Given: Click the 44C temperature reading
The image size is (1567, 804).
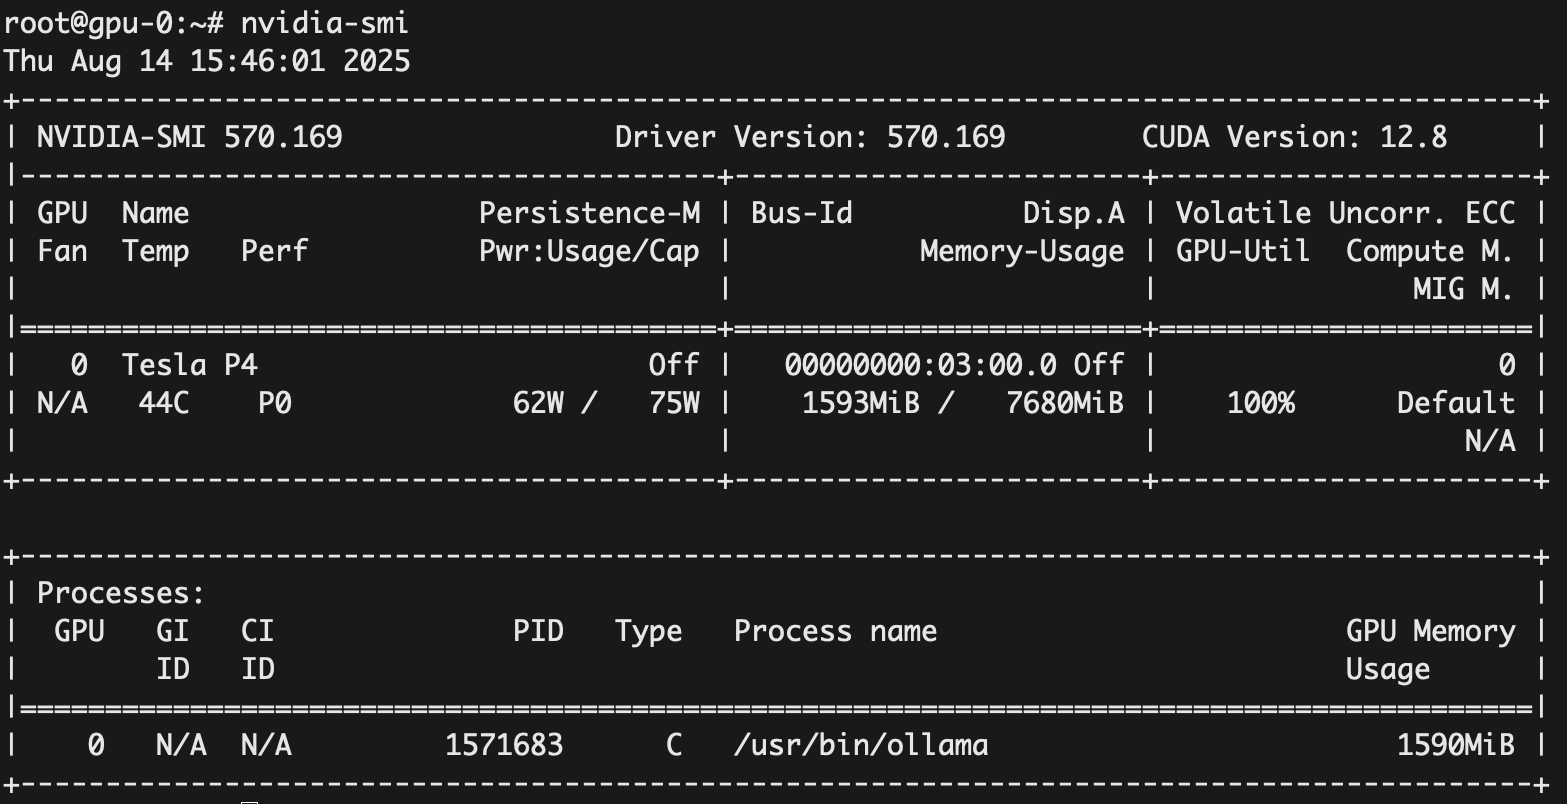Looking at the screenshot, I should (x=163, y=403).
